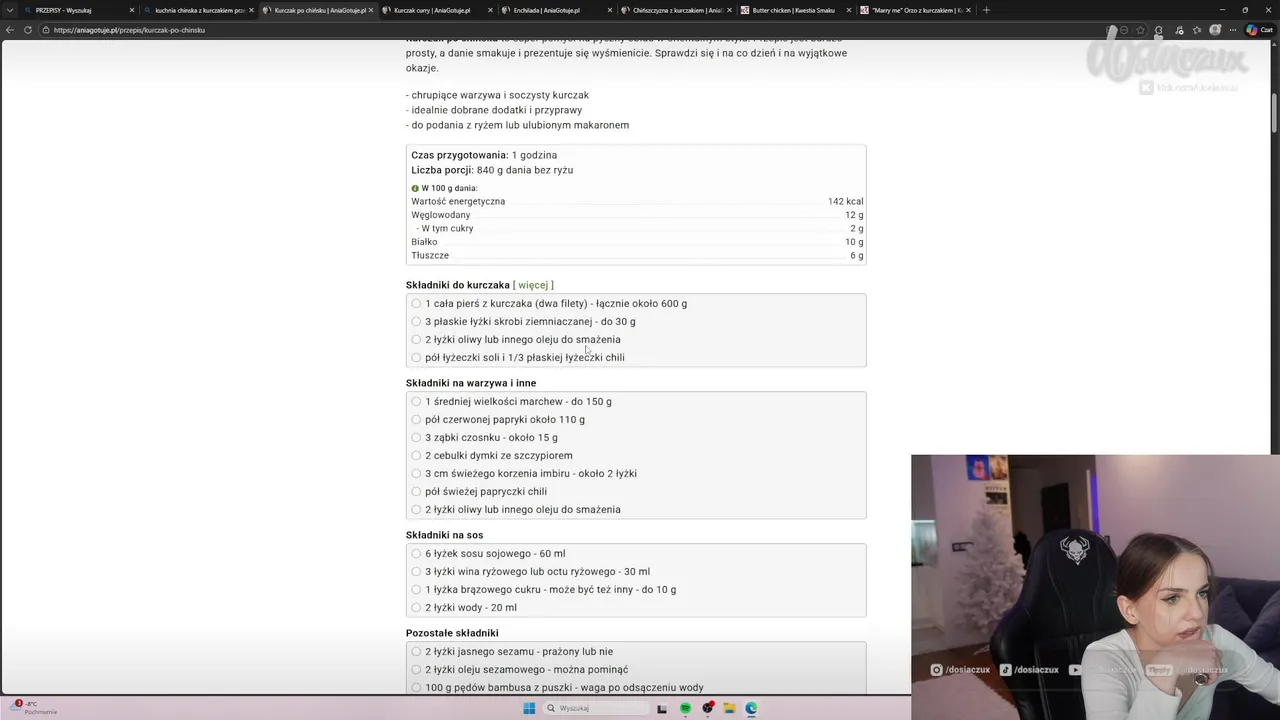This screenshot has height=720, width=1280.
Task: Open File Explorer from the taskbar
Action: (x=730, y=708)
